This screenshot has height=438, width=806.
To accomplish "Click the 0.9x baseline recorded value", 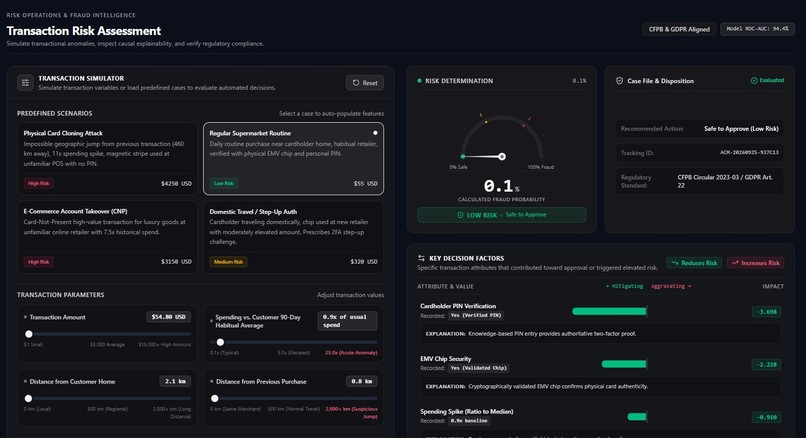I will coord(469,421).
